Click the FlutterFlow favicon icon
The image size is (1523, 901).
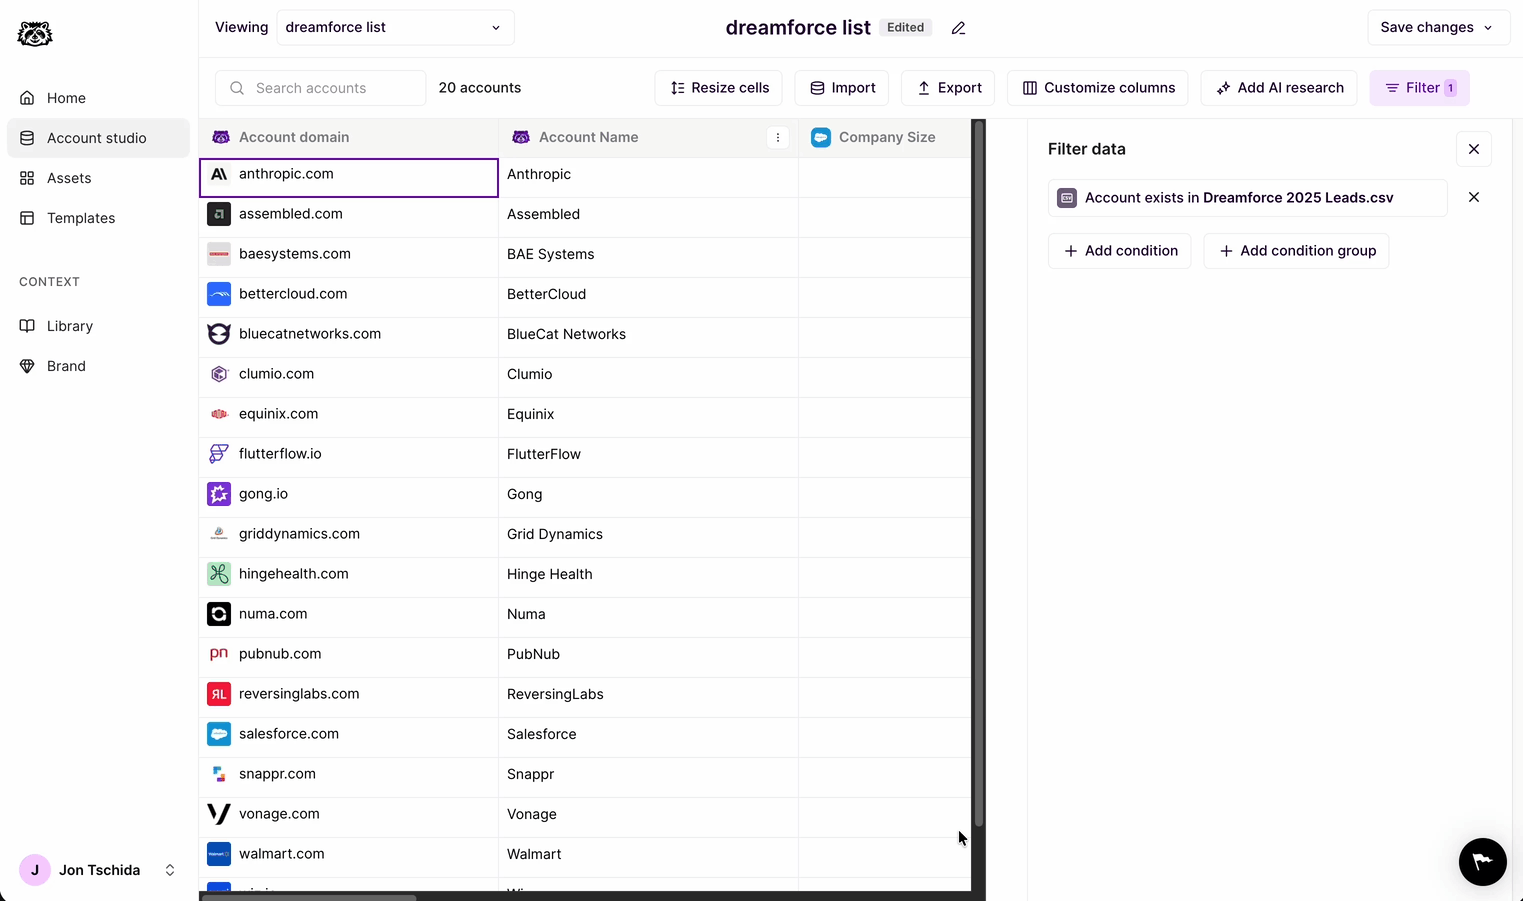(x=219, y=454)
